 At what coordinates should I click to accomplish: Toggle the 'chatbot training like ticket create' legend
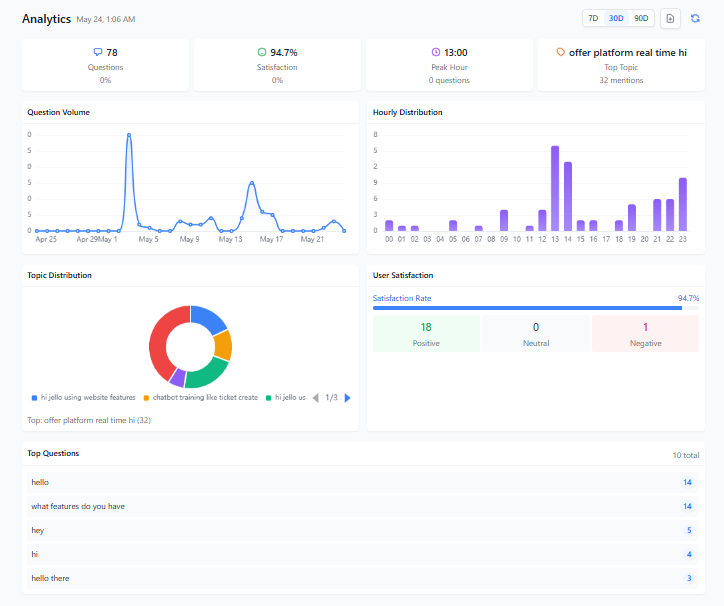click(200, 397)
